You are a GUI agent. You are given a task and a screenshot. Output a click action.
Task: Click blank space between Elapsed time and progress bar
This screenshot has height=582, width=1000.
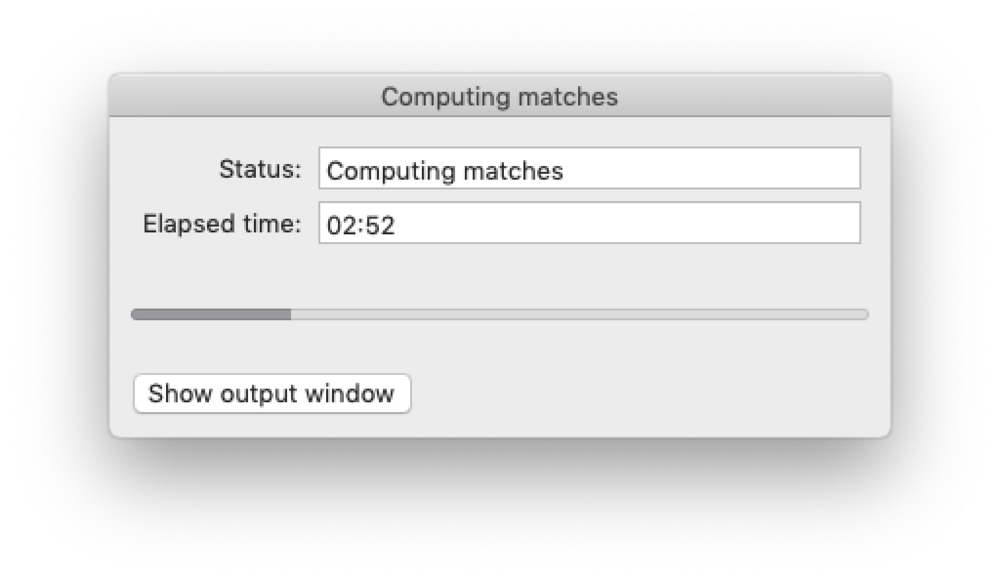coord(500,275)
